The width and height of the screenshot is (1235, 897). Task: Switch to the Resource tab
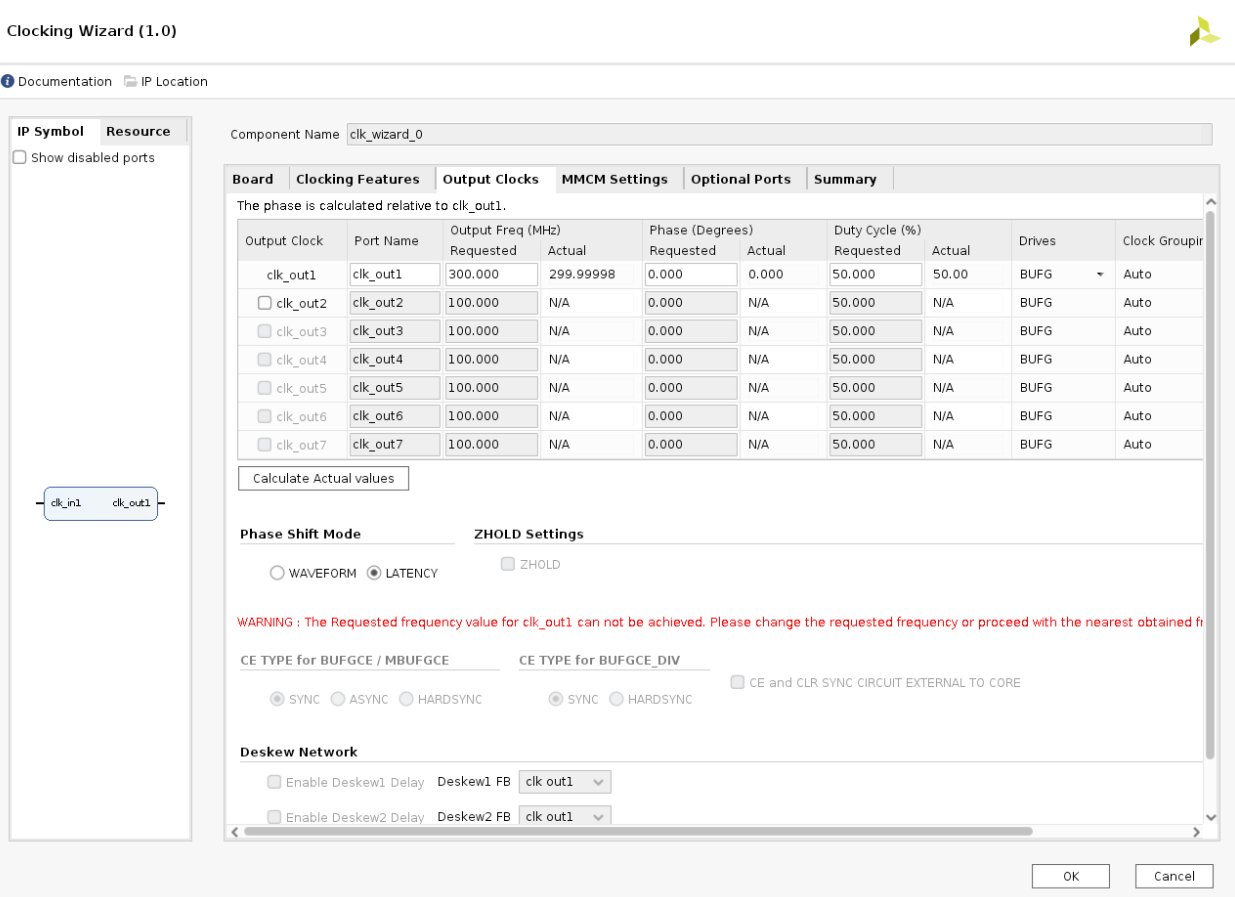click(138, 131)
